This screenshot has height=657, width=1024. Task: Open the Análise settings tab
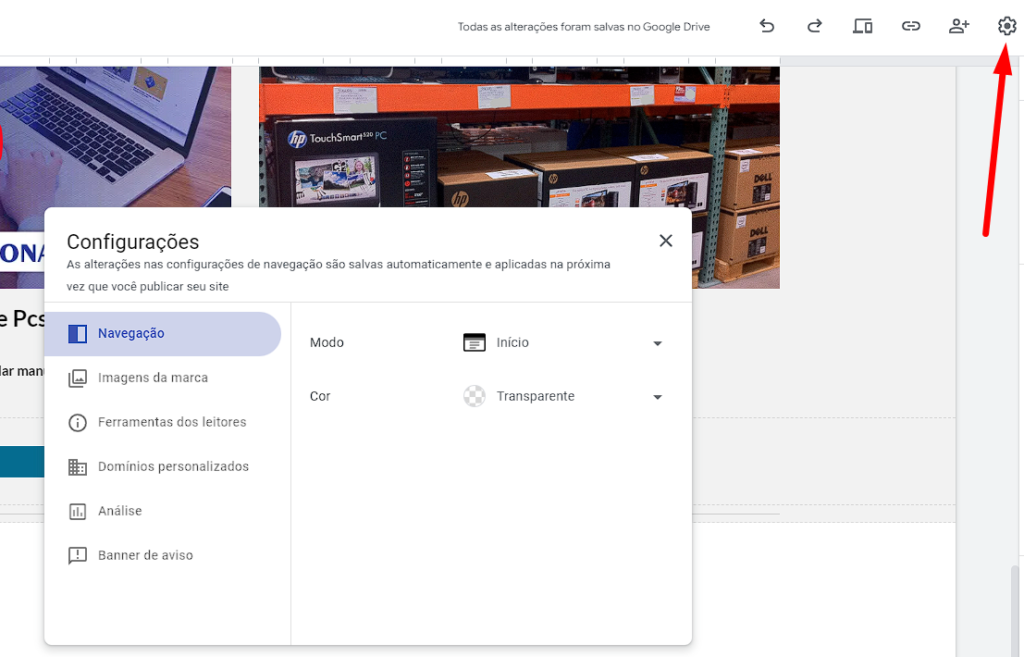pos(163,511)
